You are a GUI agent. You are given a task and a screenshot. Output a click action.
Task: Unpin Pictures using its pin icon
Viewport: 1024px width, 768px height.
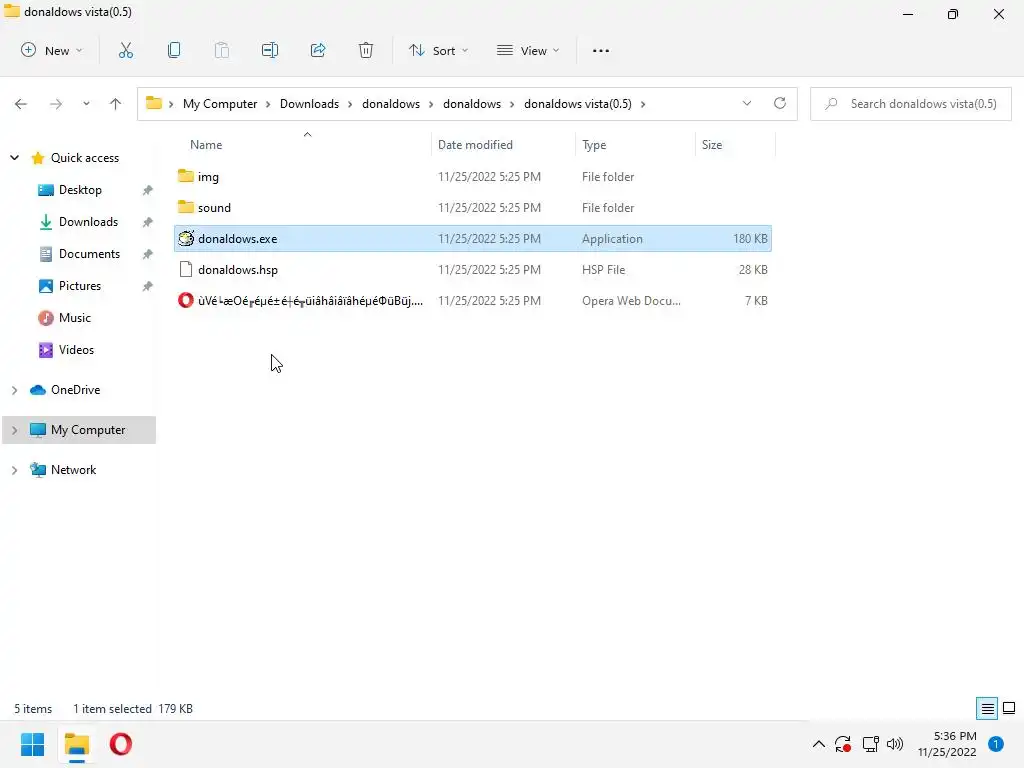click(148, 286)
